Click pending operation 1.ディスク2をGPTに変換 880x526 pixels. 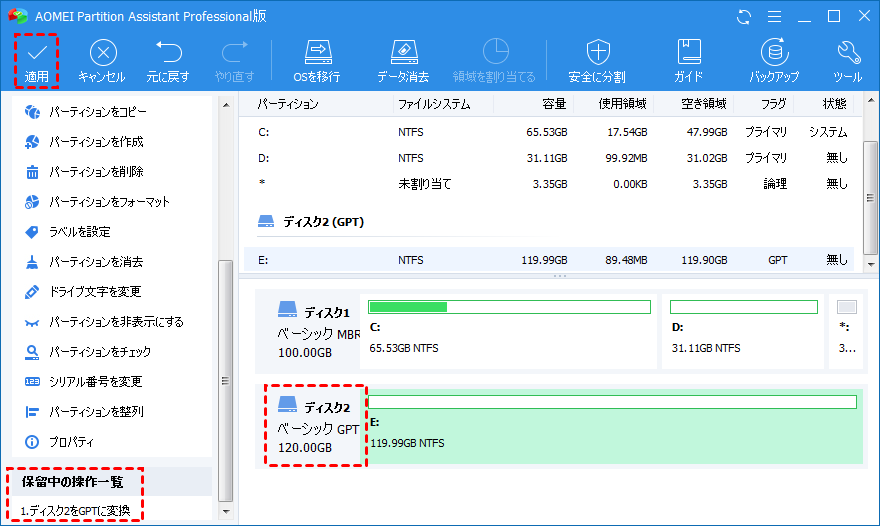(75, 511)
